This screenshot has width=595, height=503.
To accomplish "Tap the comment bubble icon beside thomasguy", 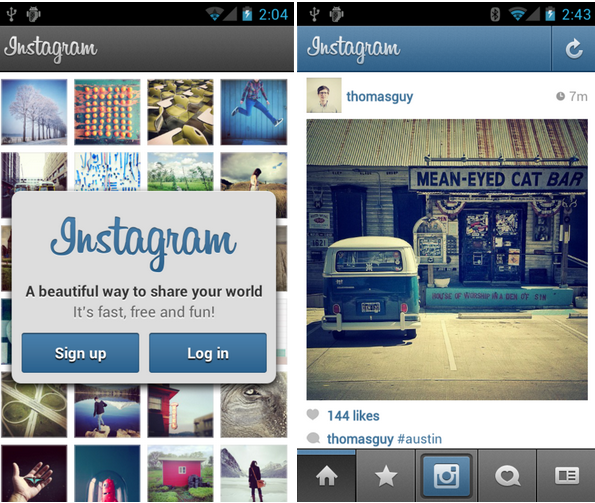I will [x=313, y=438].
